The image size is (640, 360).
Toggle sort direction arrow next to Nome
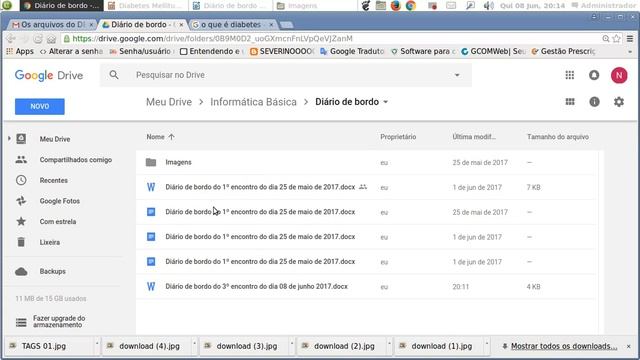tap(171, 137)
